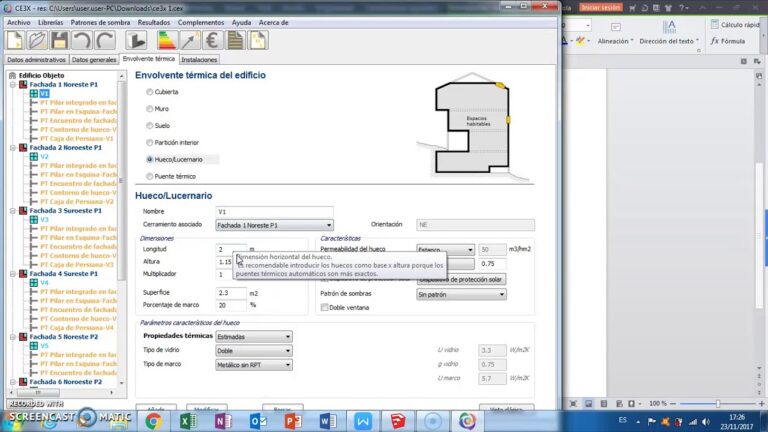
Task: Select the Puente térmico radio button
Action: 151,176
